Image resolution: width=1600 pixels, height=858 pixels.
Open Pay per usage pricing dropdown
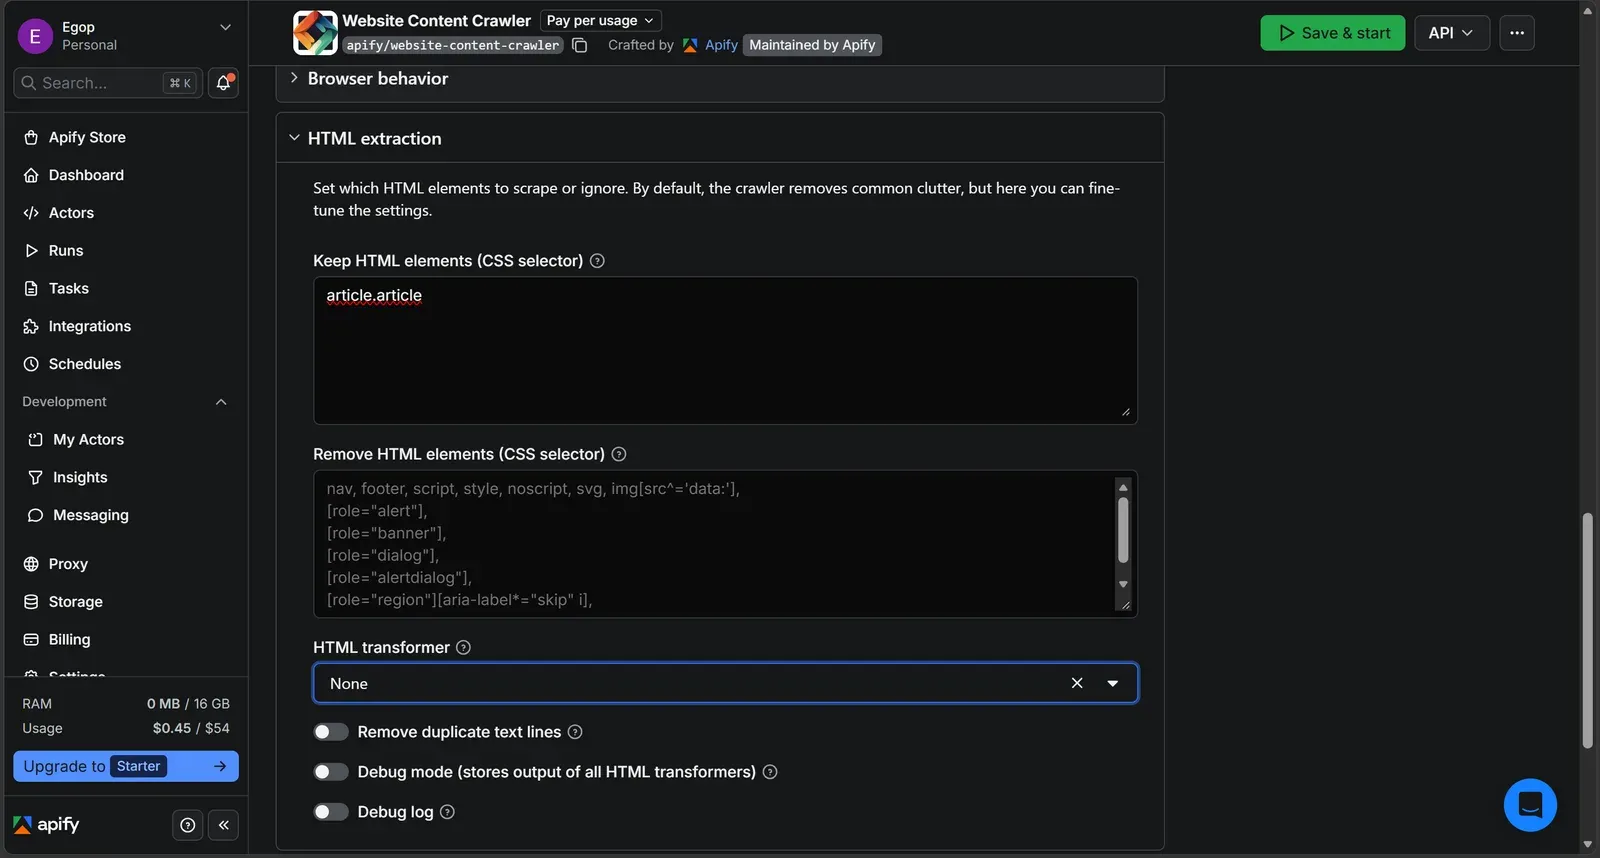coord(600,21)
